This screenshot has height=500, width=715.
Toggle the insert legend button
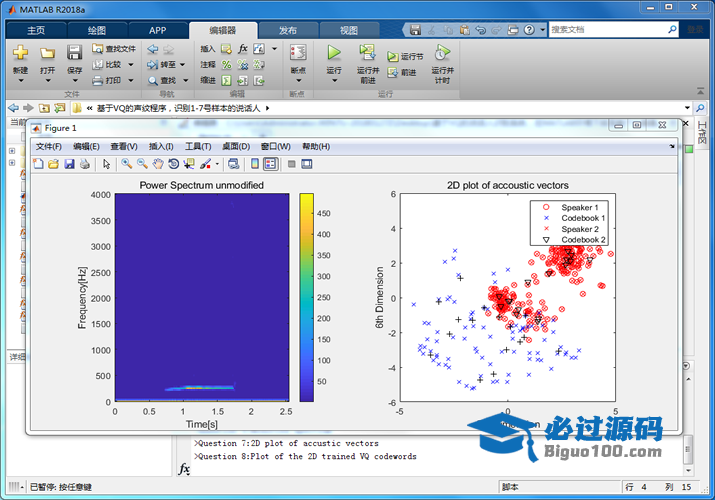(x=270, y=164)
